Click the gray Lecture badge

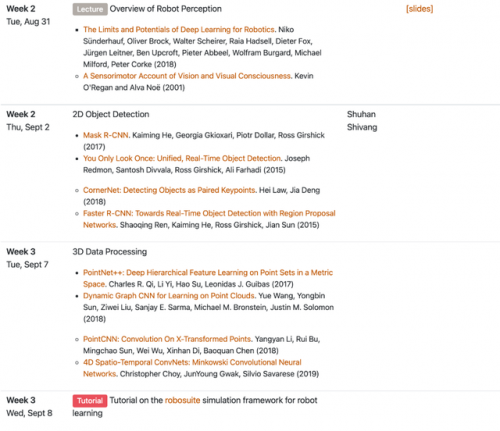(90, 9)
